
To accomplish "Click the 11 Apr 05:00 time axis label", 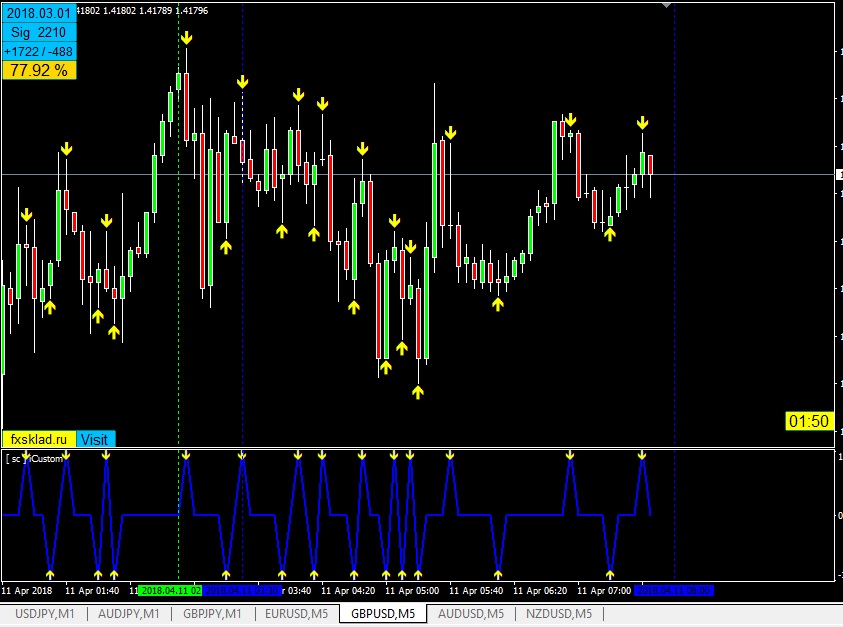I will pyautogui.click(x=412, y=590).
